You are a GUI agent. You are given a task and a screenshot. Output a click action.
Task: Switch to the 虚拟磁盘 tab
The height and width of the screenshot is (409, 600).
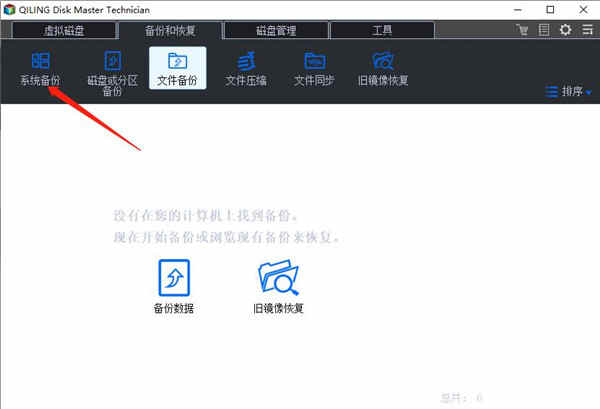coord(64,30)
